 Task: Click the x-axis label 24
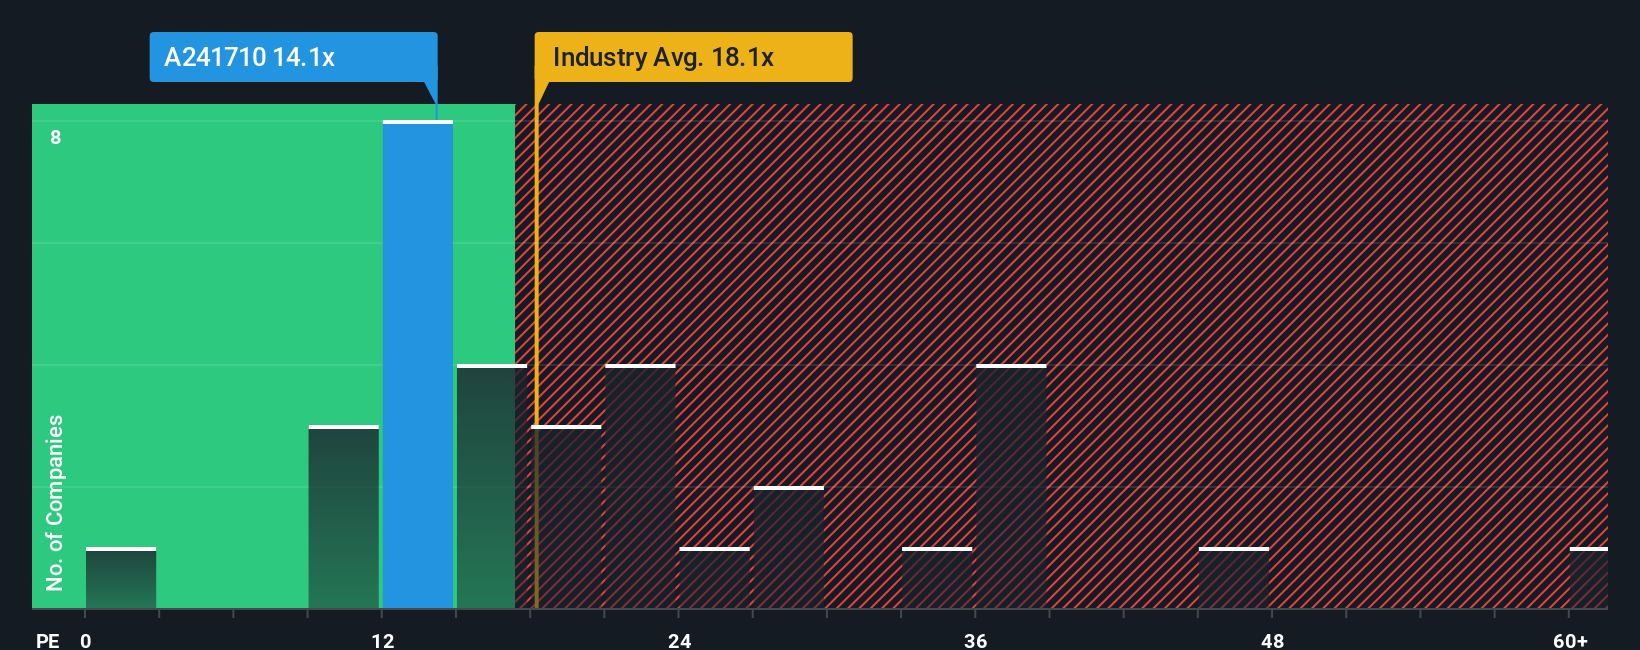click(x=680, y=640)
